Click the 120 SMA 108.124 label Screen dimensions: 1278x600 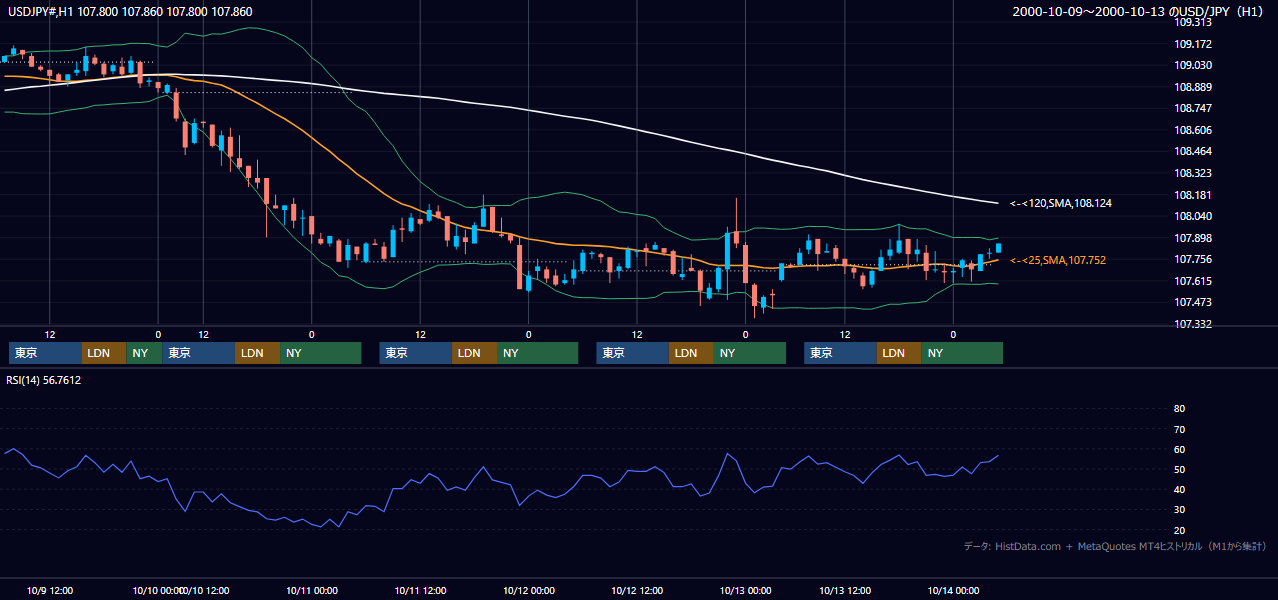point(1061,203)
